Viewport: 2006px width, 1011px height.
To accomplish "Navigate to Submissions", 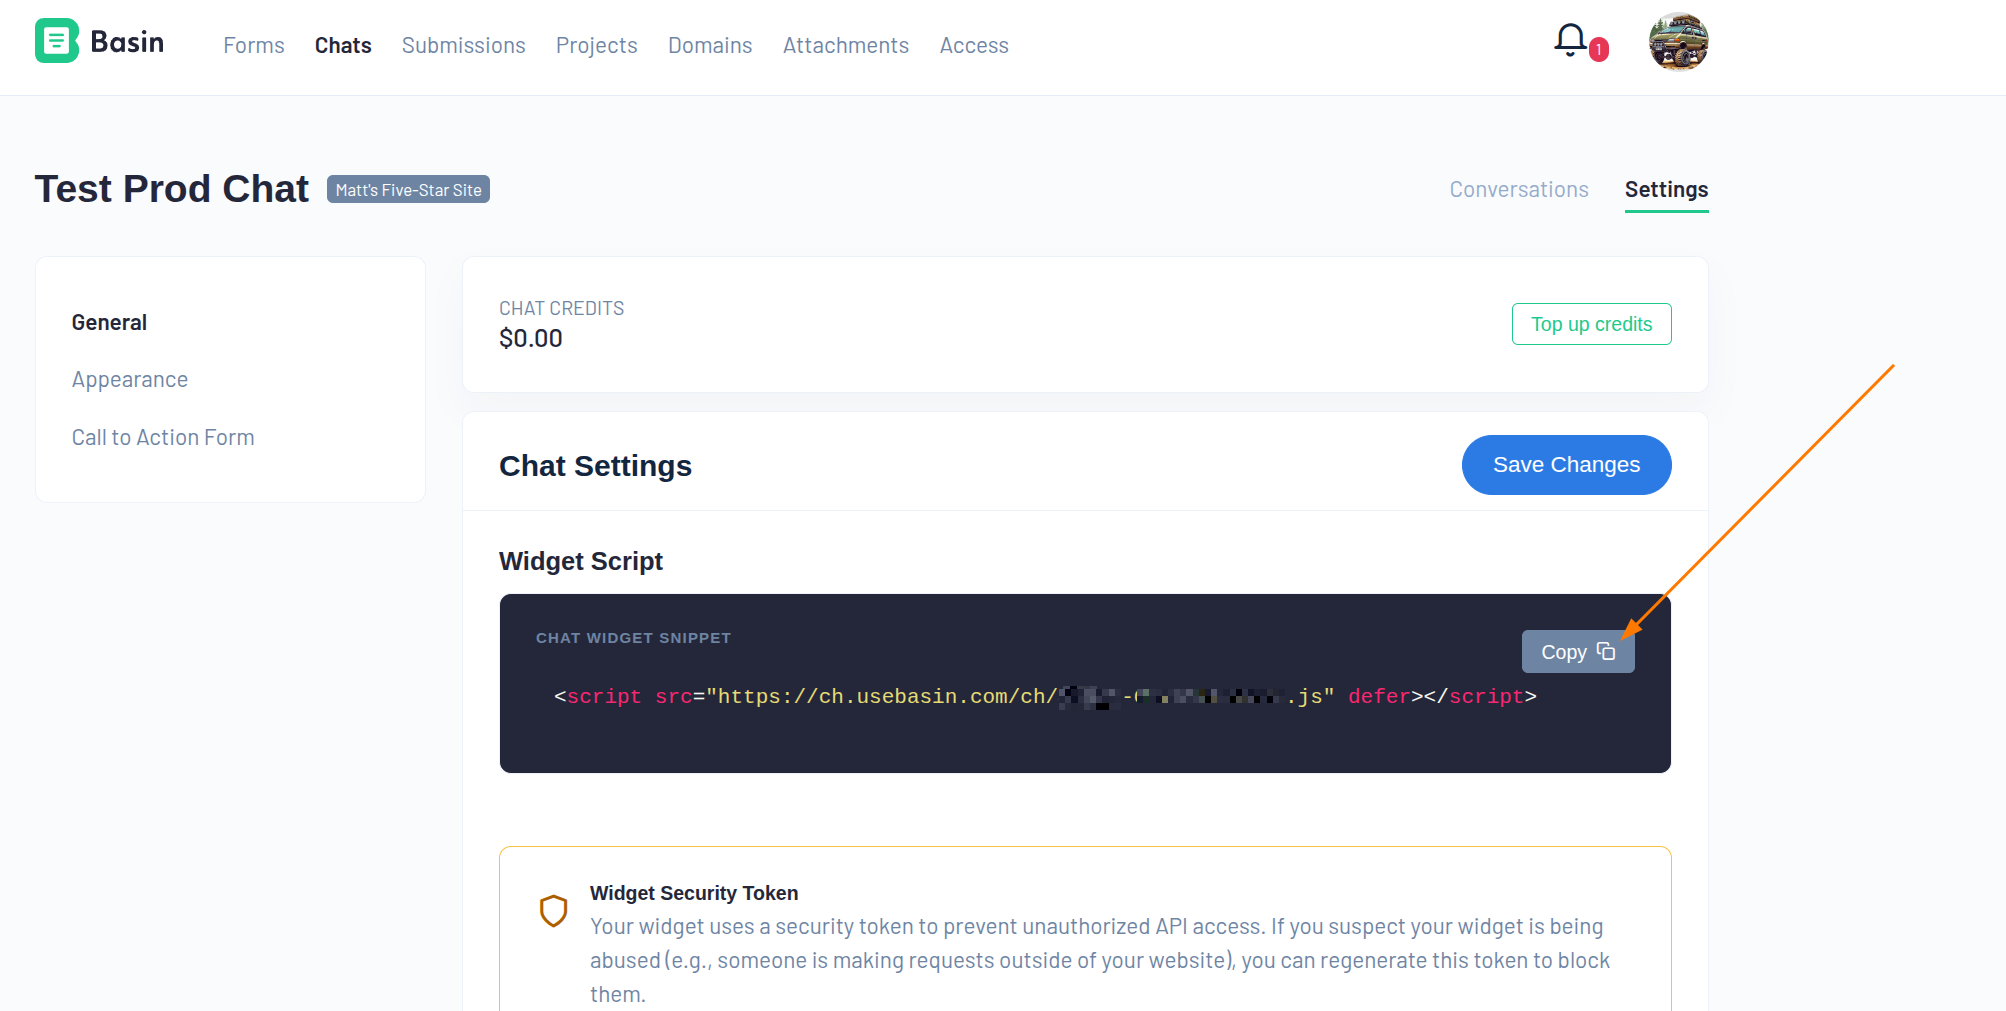I will 463,46.
